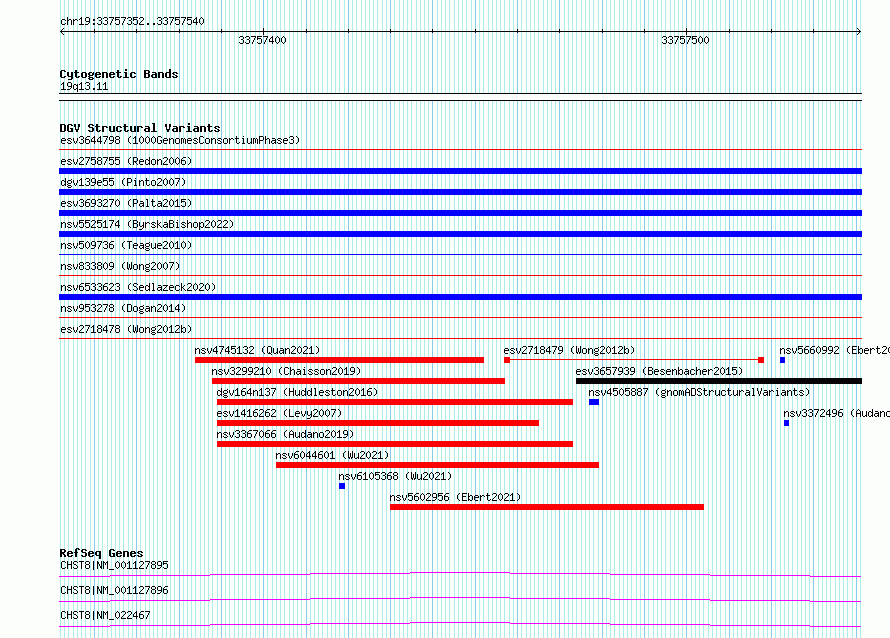The height and width of the screenshot is (638, 890).
Task: Click the small blue nsv6105368 (Wu2021) marker
Action: click(342, 486)
